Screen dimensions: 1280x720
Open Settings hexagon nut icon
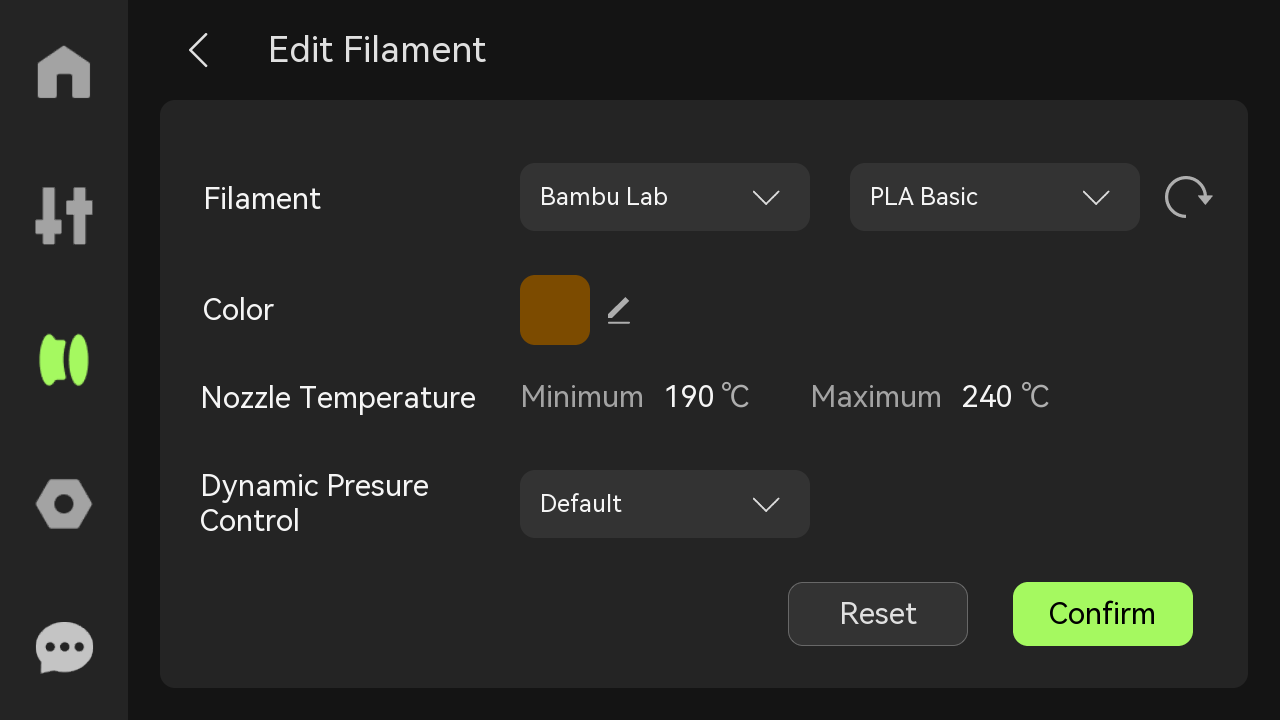[x=64, y=504]
